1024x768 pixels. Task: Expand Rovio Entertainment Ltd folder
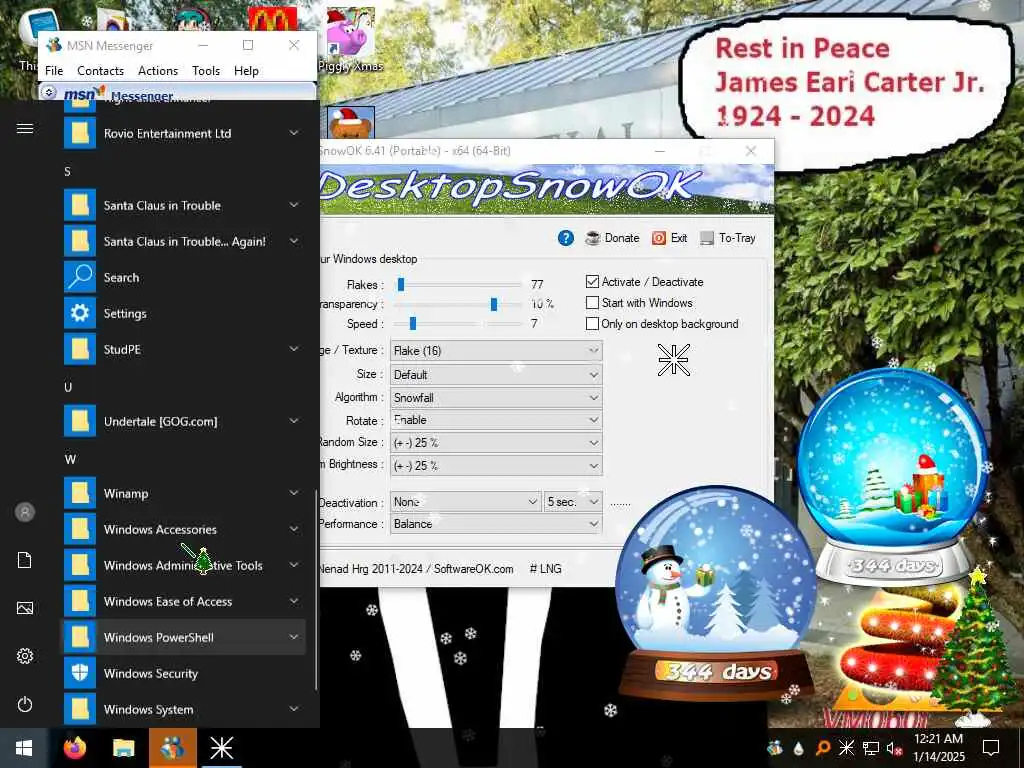click(x=184, y=133)
